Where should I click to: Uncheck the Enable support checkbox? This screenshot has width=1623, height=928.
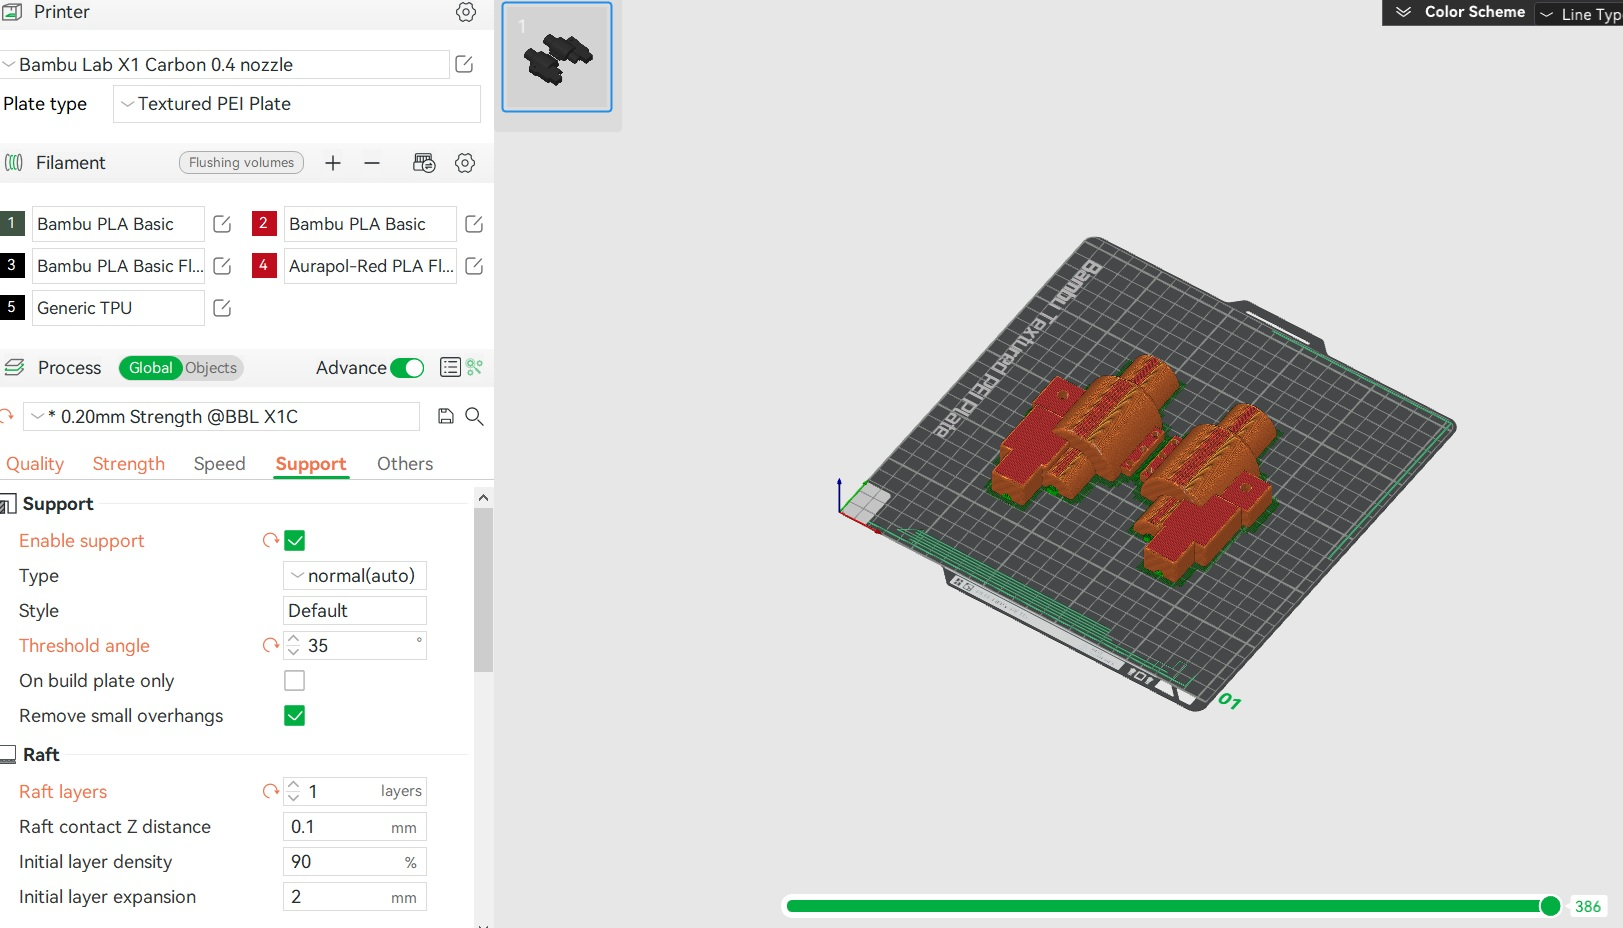click(294, 541)
